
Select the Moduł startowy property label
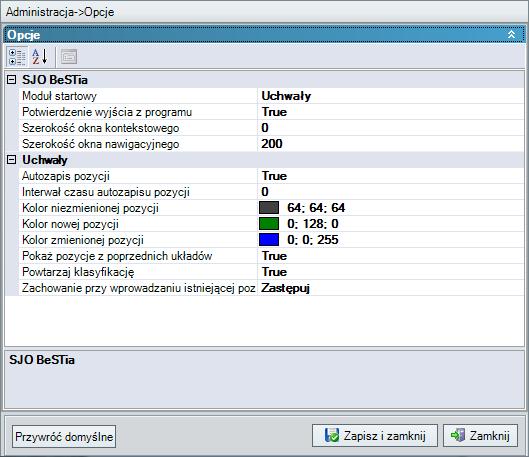[x=59, y=96]
